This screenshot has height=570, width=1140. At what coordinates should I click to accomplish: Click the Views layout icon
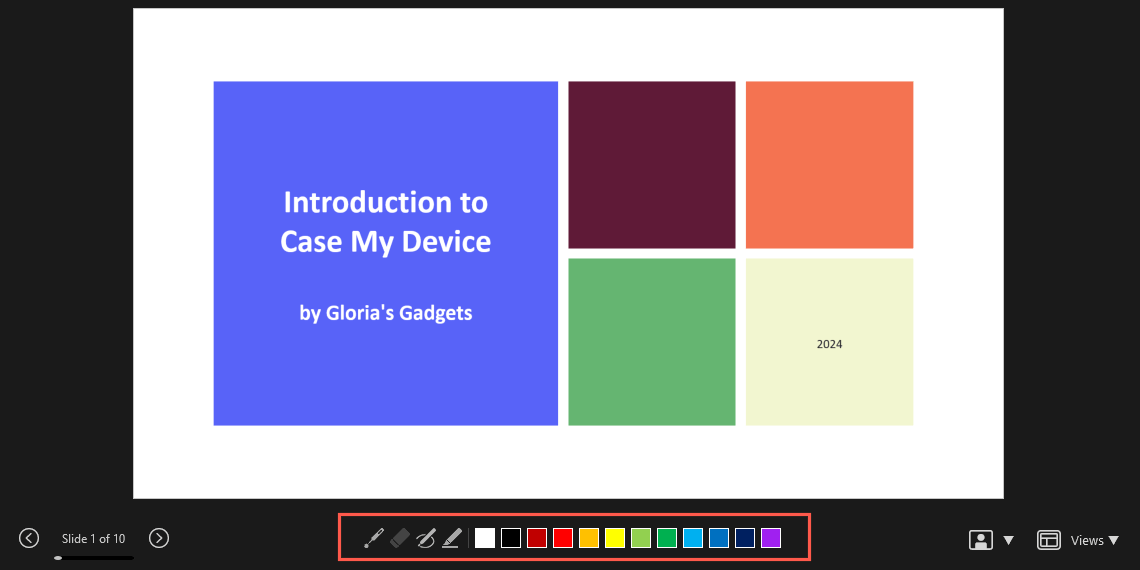pos(1048,539)
